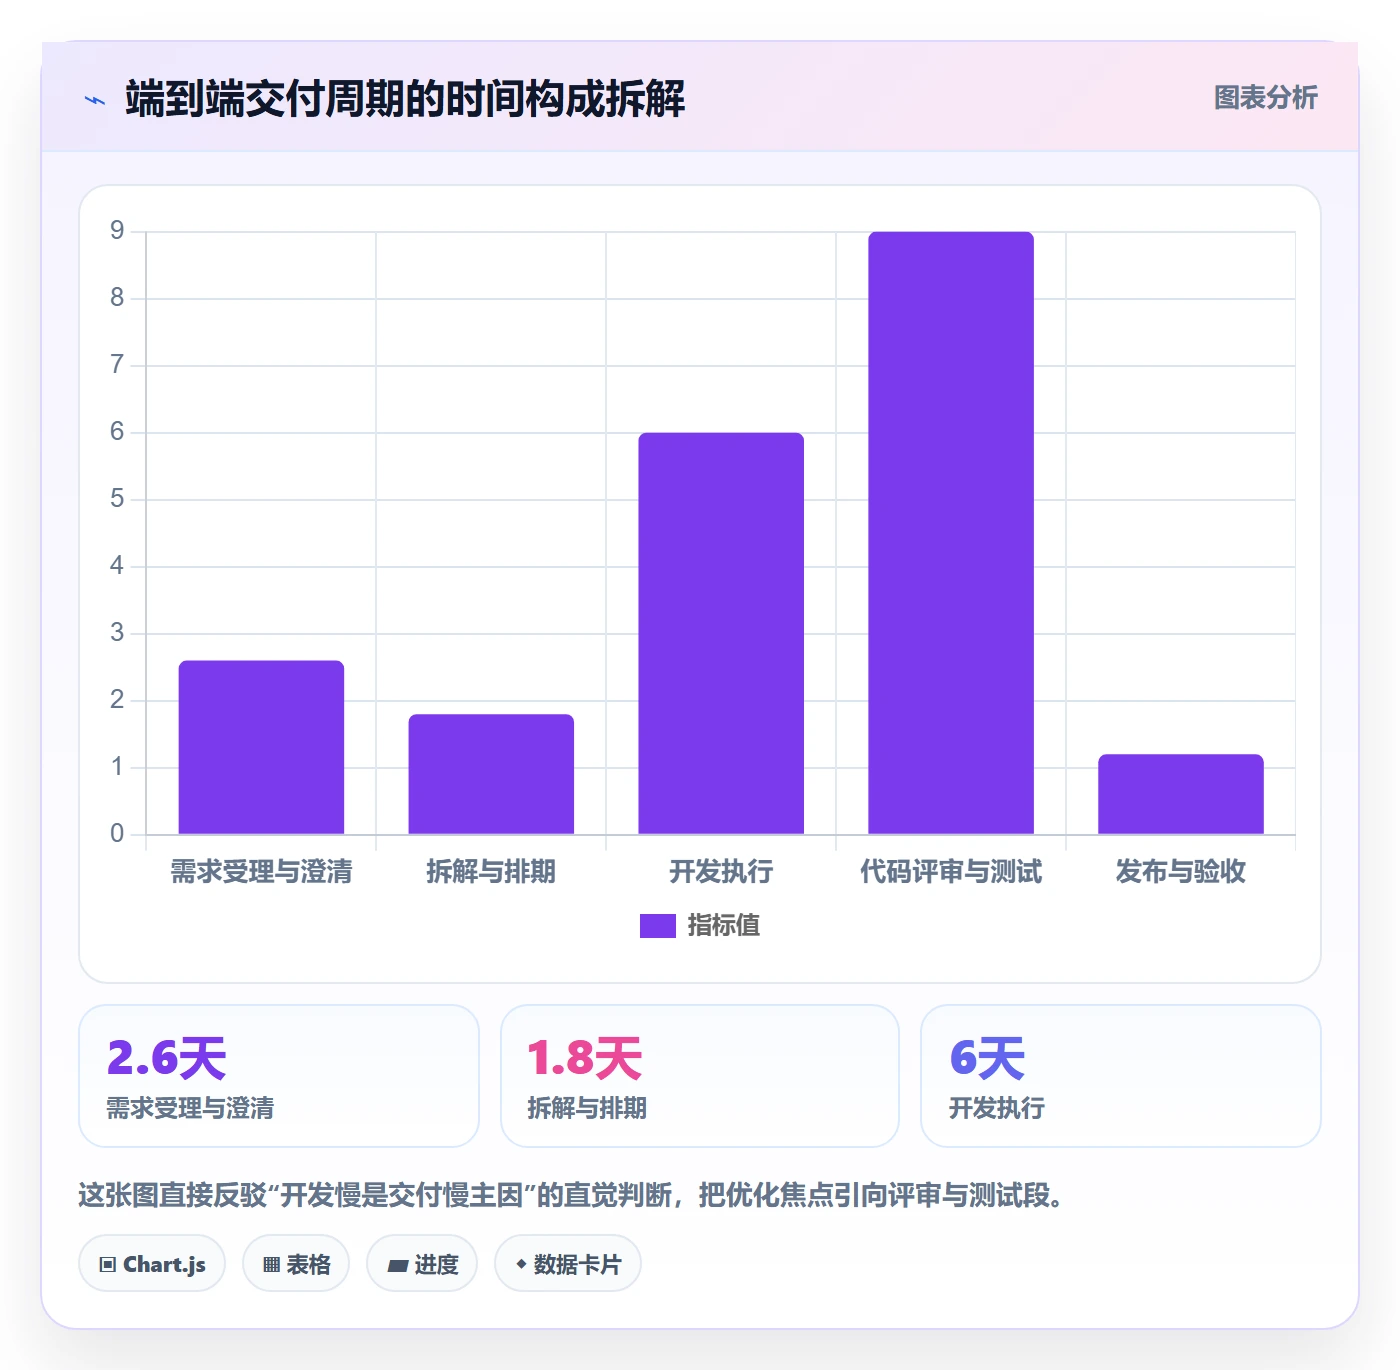Click the y-axis value 0

[x=117, y=833]
